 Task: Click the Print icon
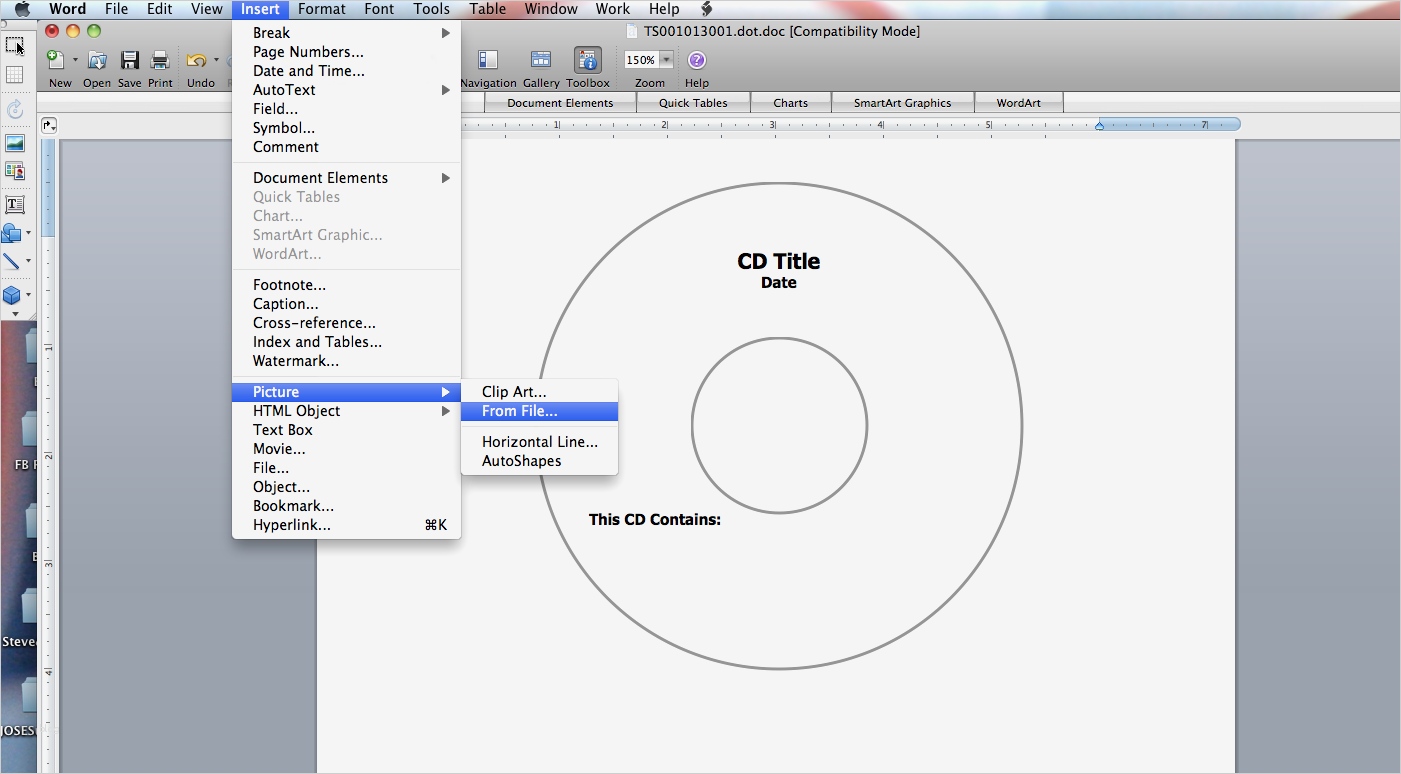coord(160,61)
